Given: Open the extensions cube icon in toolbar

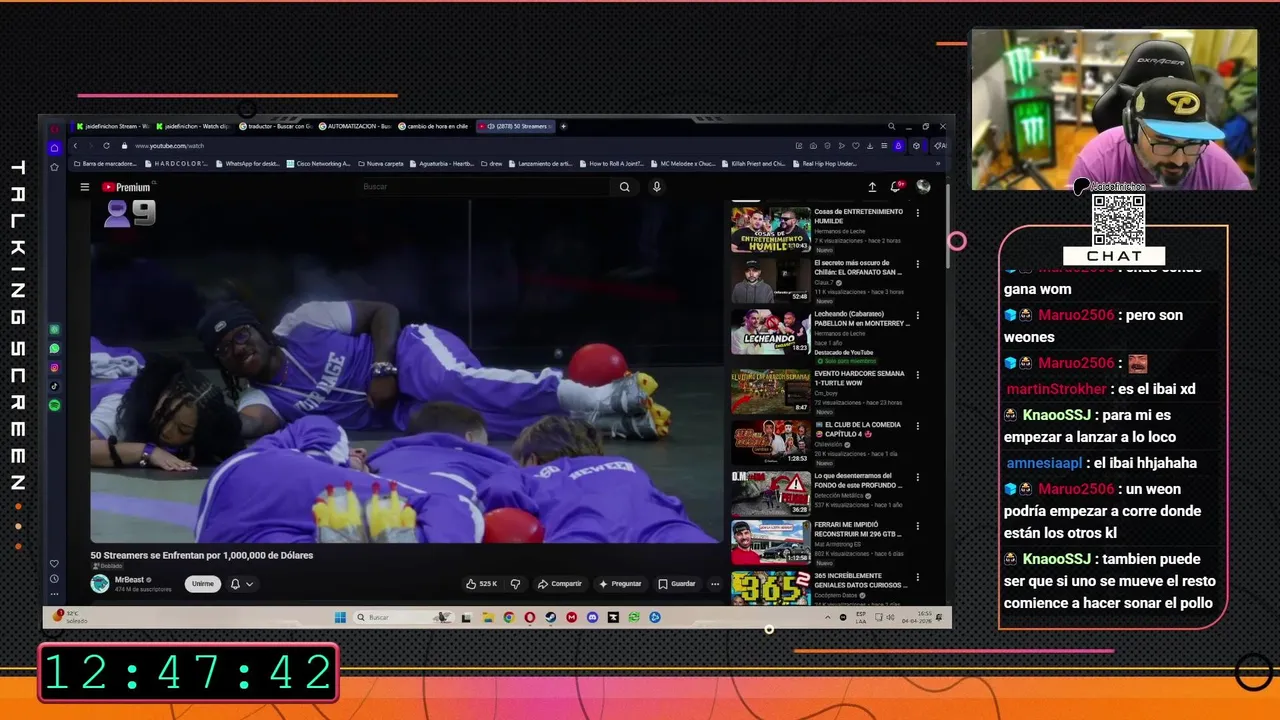Looking at the screenshot, I should [x=916, y=146].
